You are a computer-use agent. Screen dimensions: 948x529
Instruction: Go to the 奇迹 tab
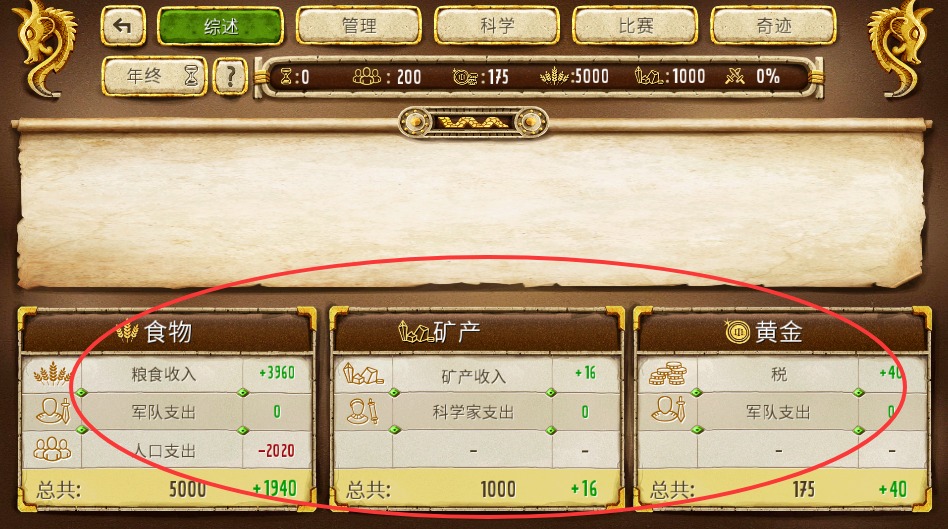pos(774,26)
